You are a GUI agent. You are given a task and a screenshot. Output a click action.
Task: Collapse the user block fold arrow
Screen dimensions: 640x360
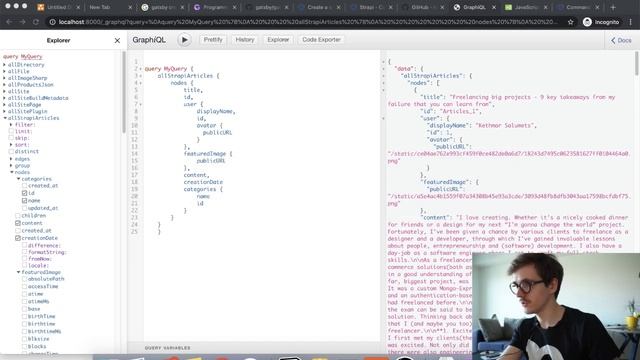[141, 104]
